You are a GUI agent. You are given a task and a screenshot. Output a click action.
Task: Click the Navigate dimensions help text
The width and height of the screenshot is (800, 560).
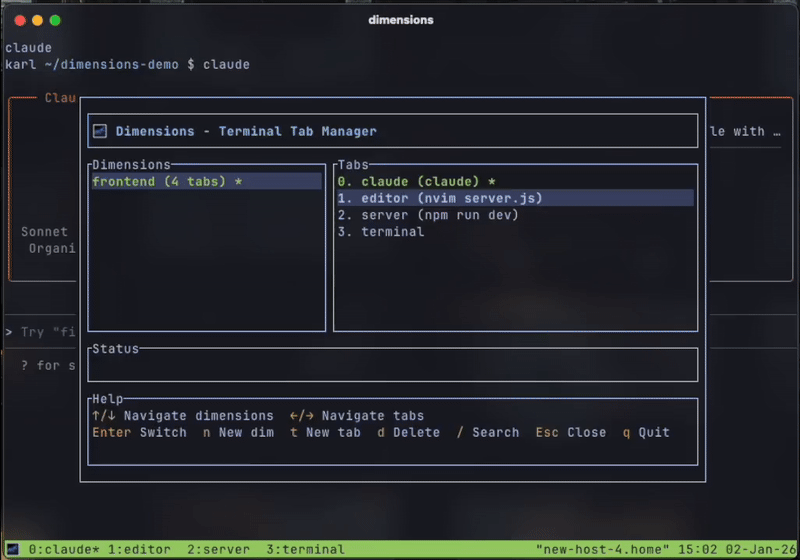click(x=198, y=416)
